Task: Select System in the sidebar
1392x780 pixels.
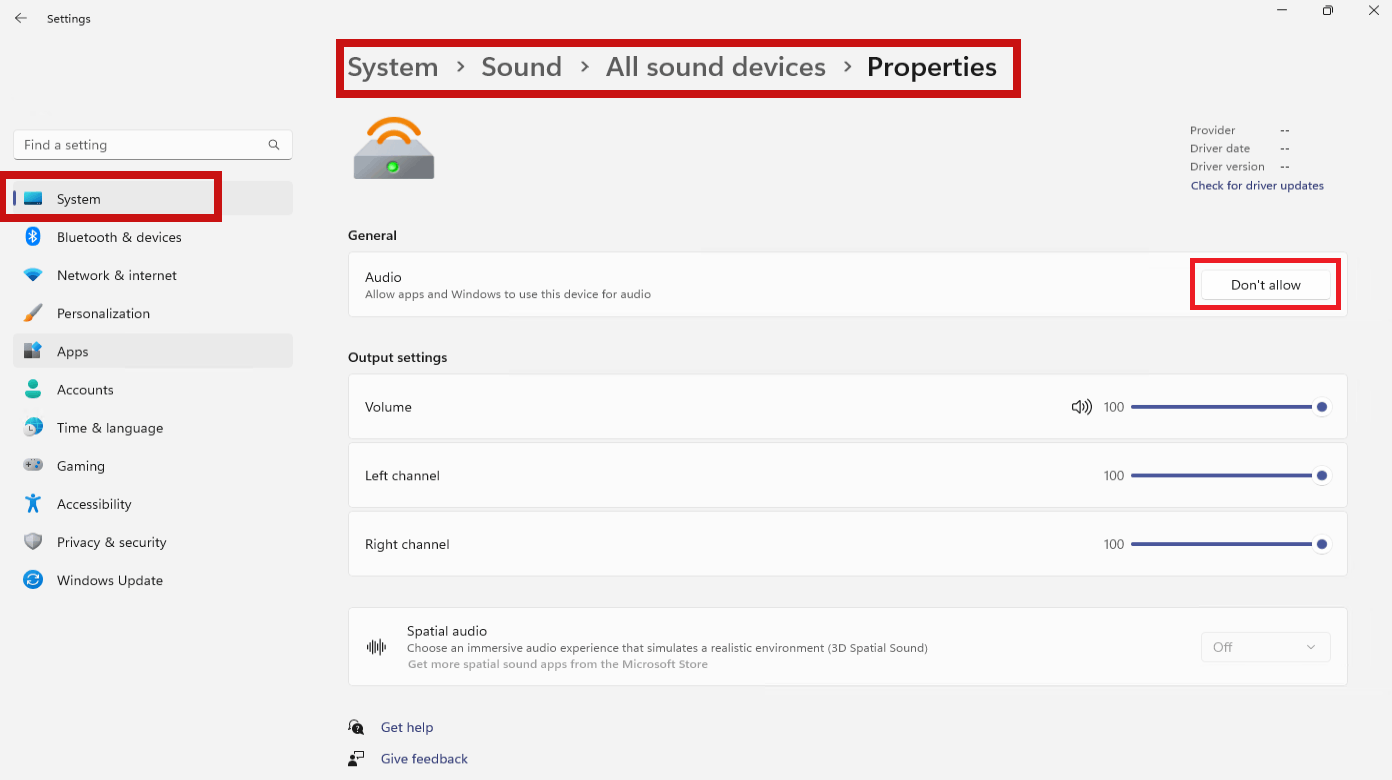Action: (152, 198)
